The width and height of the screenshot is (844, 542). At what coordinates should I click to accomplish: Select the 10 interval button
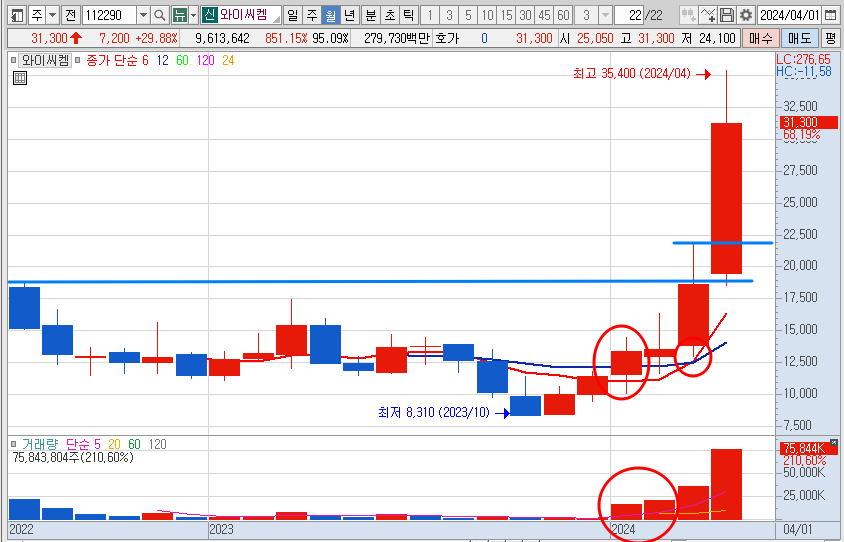click(x=488, y=15)
